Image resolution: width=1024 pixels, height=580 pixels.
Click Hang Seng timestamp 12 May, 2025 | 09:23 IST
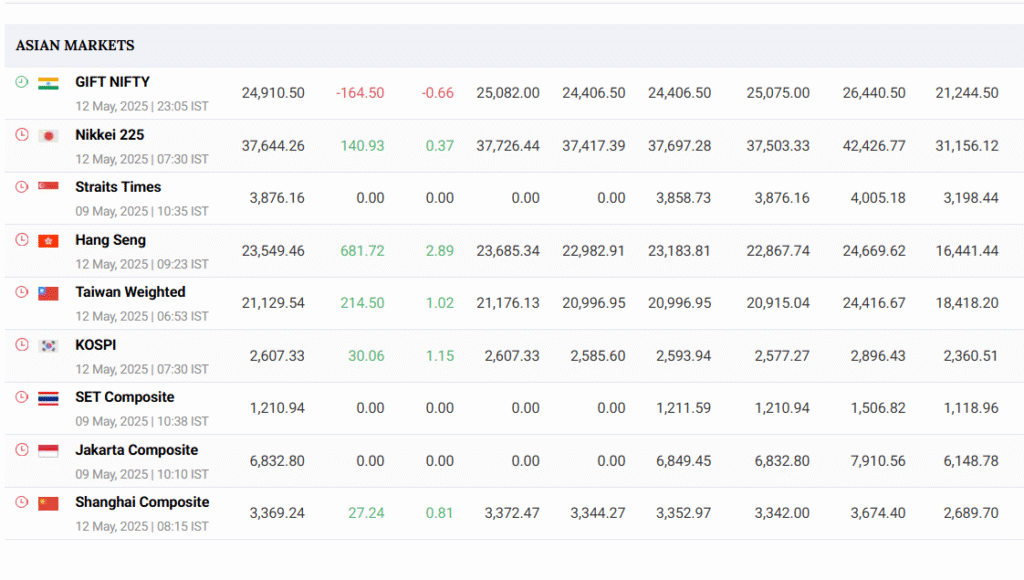click(142, 265)
